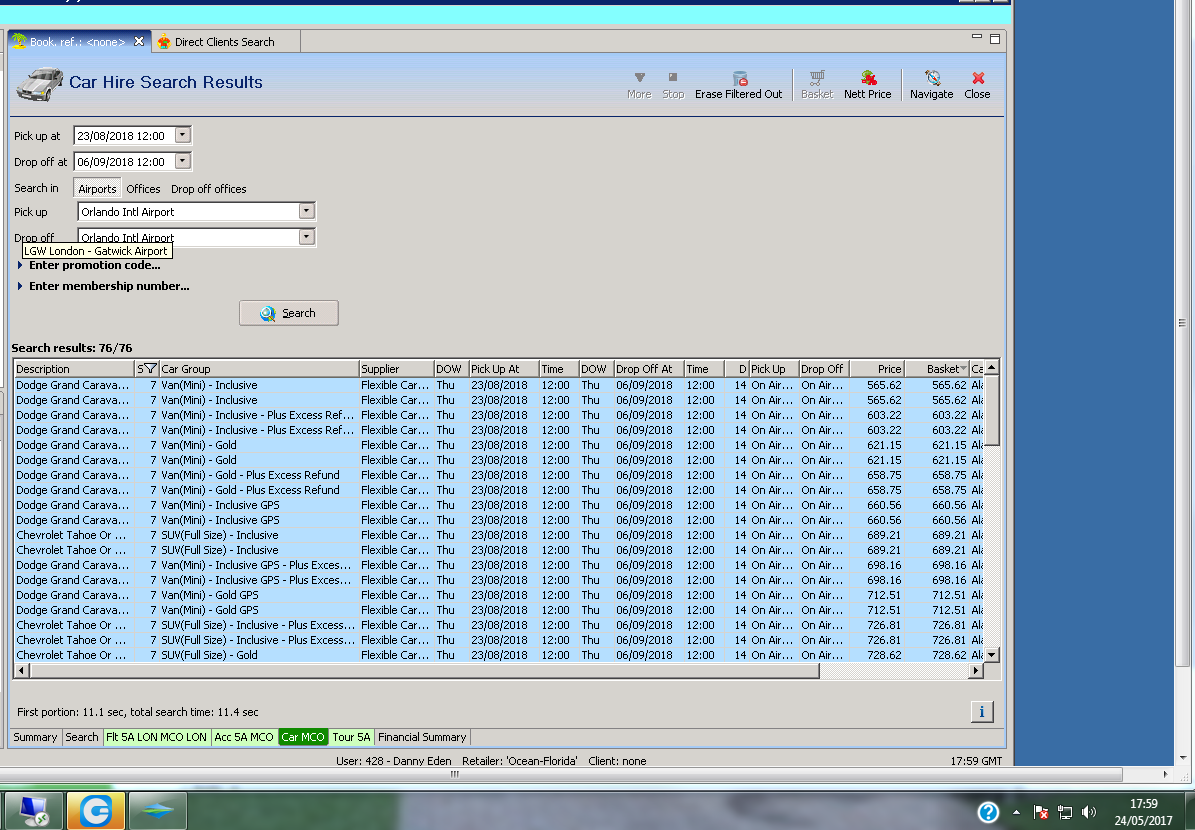Click the Search button
Screen dimensions: 1195x830
pos(289,313)
